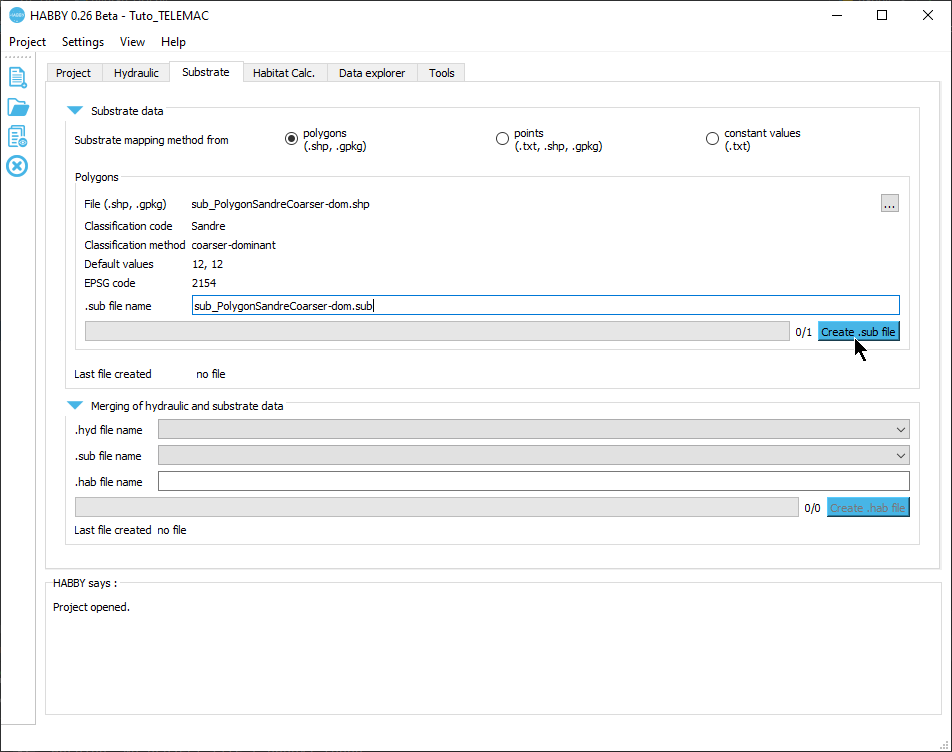Click the Create .hab file button
The height and width of the screenshot is (752, 952).
(867, 508)
